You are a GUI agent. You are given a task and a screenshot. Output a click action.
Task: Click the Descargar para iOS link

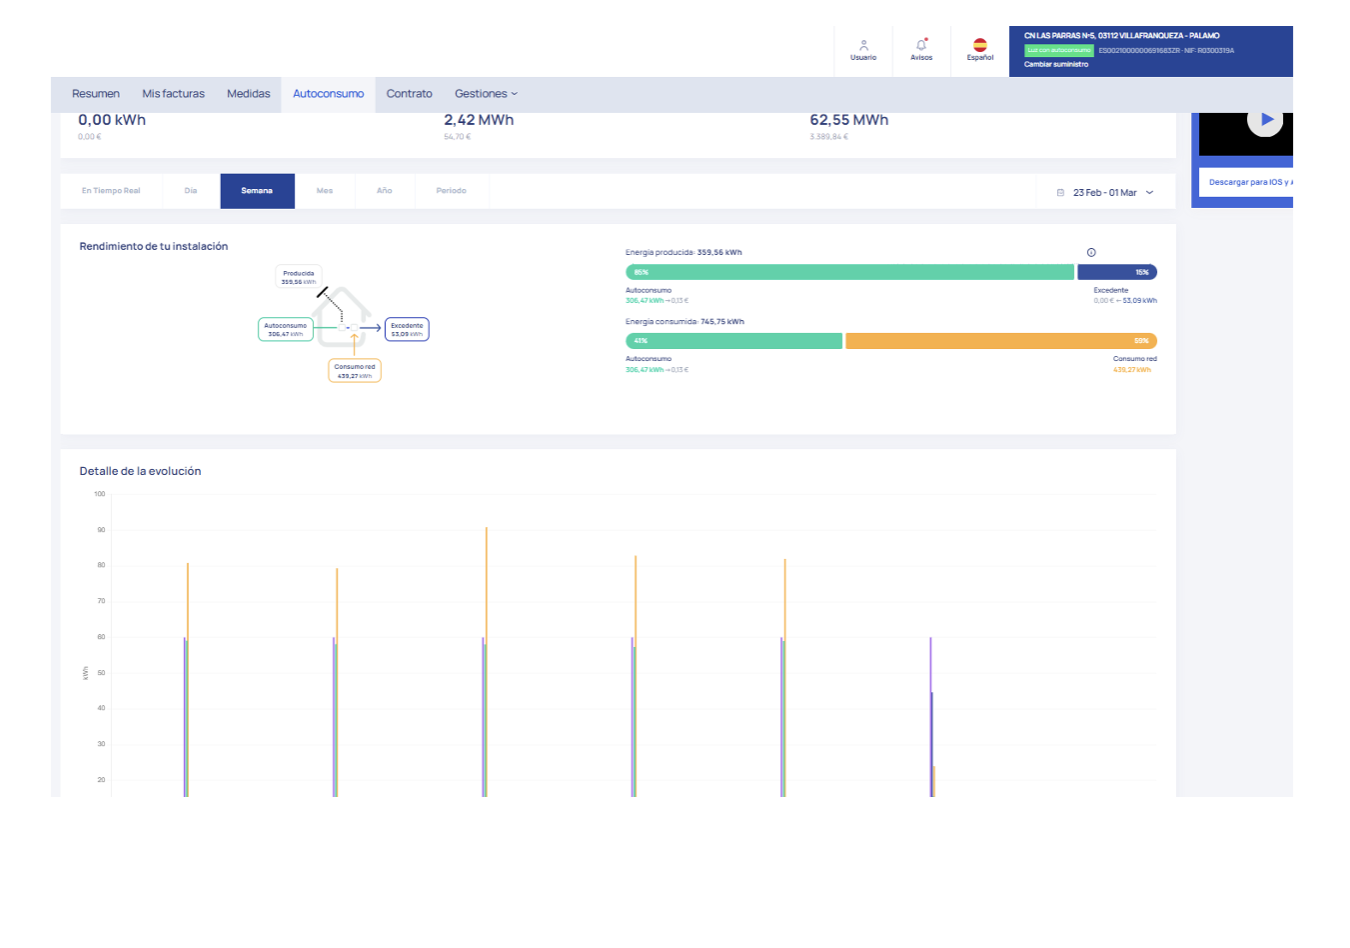click(x=1248, y=182)
